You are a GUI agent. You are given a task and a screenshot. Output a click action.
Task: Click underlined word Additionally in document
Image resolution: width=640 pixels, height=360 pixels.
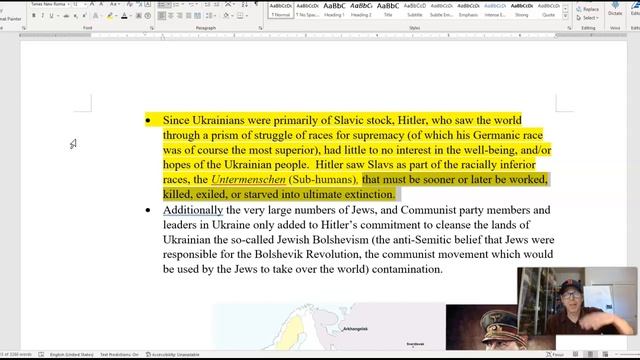point(193,210)
